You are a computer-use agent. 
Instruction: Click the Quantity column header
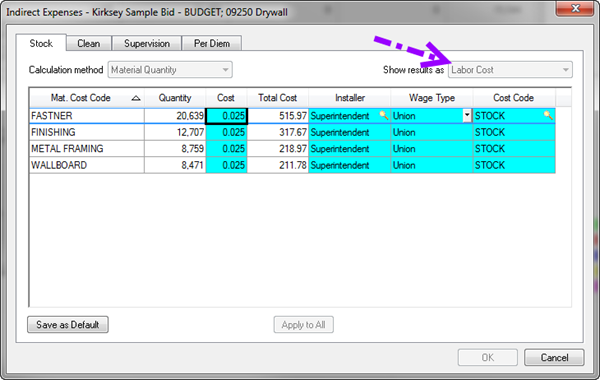175,98
